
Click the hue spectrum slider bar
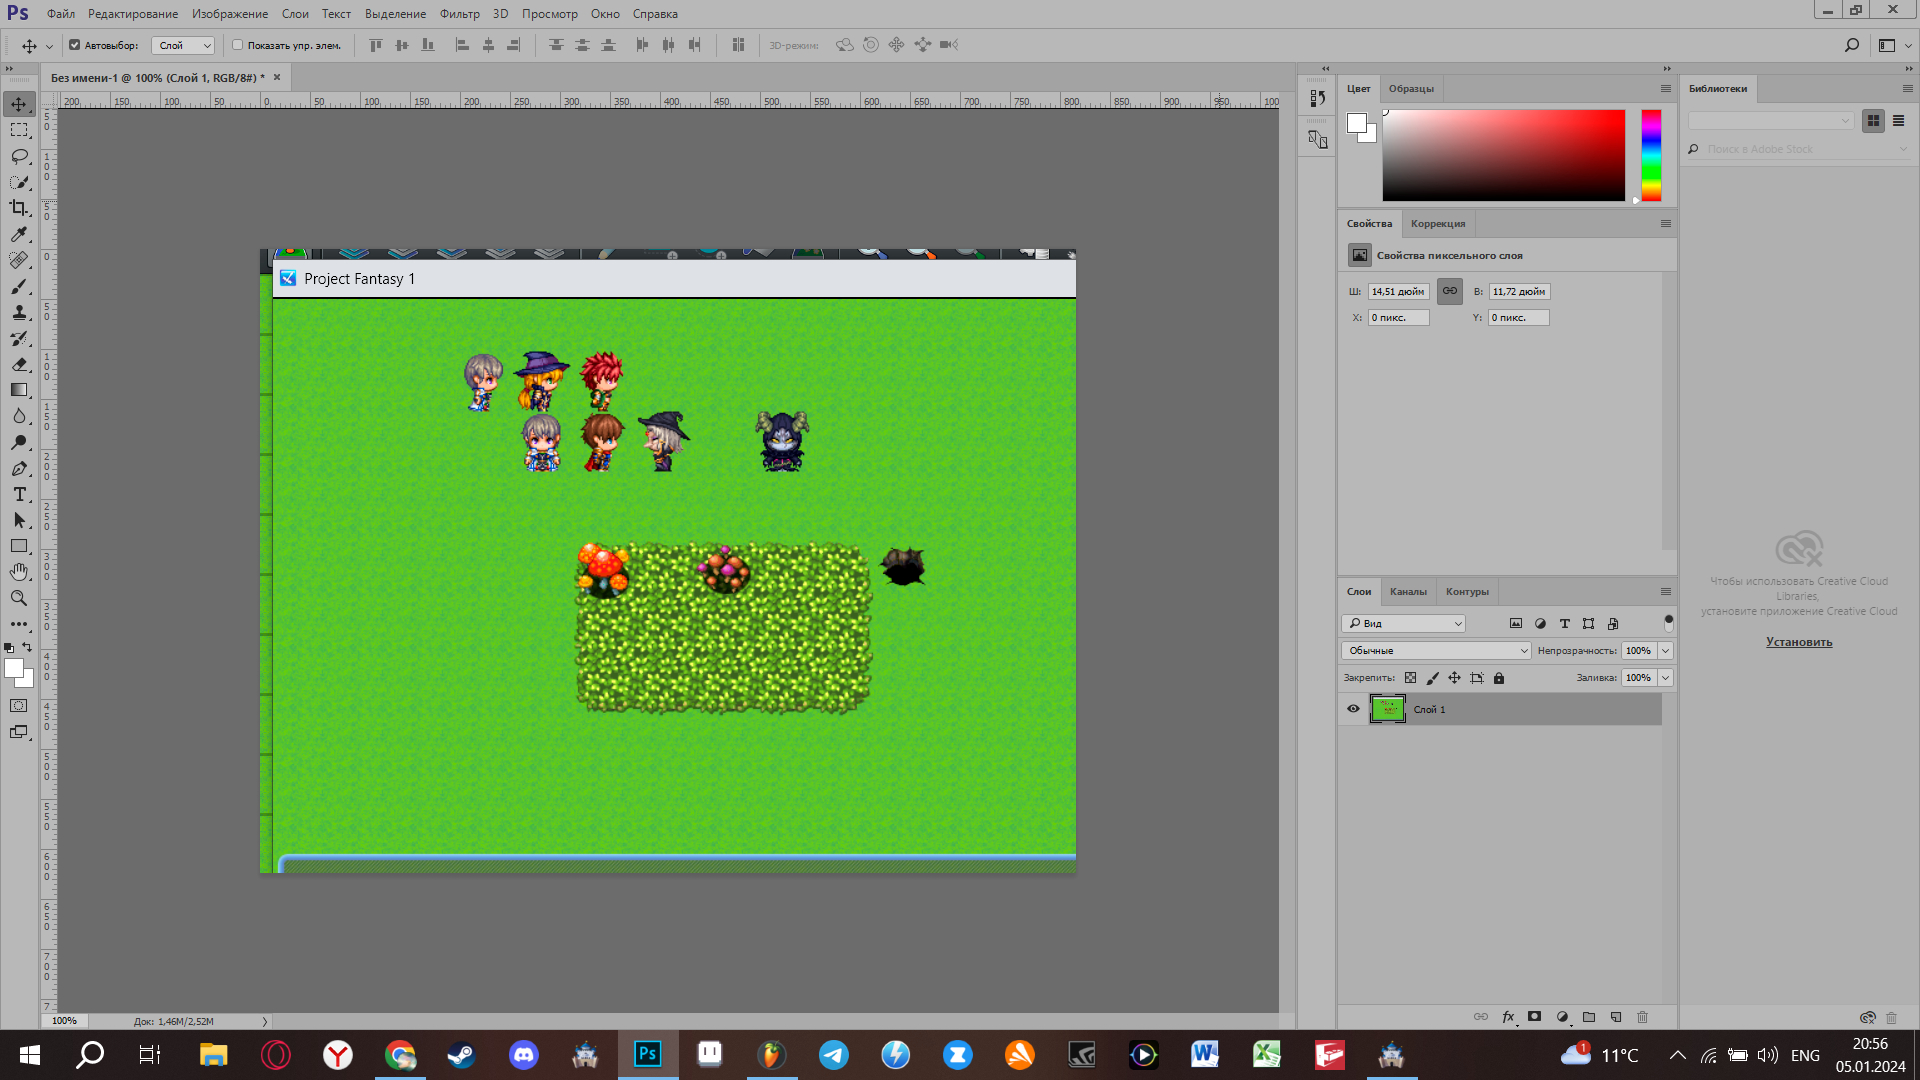(x=1651, y=155)
